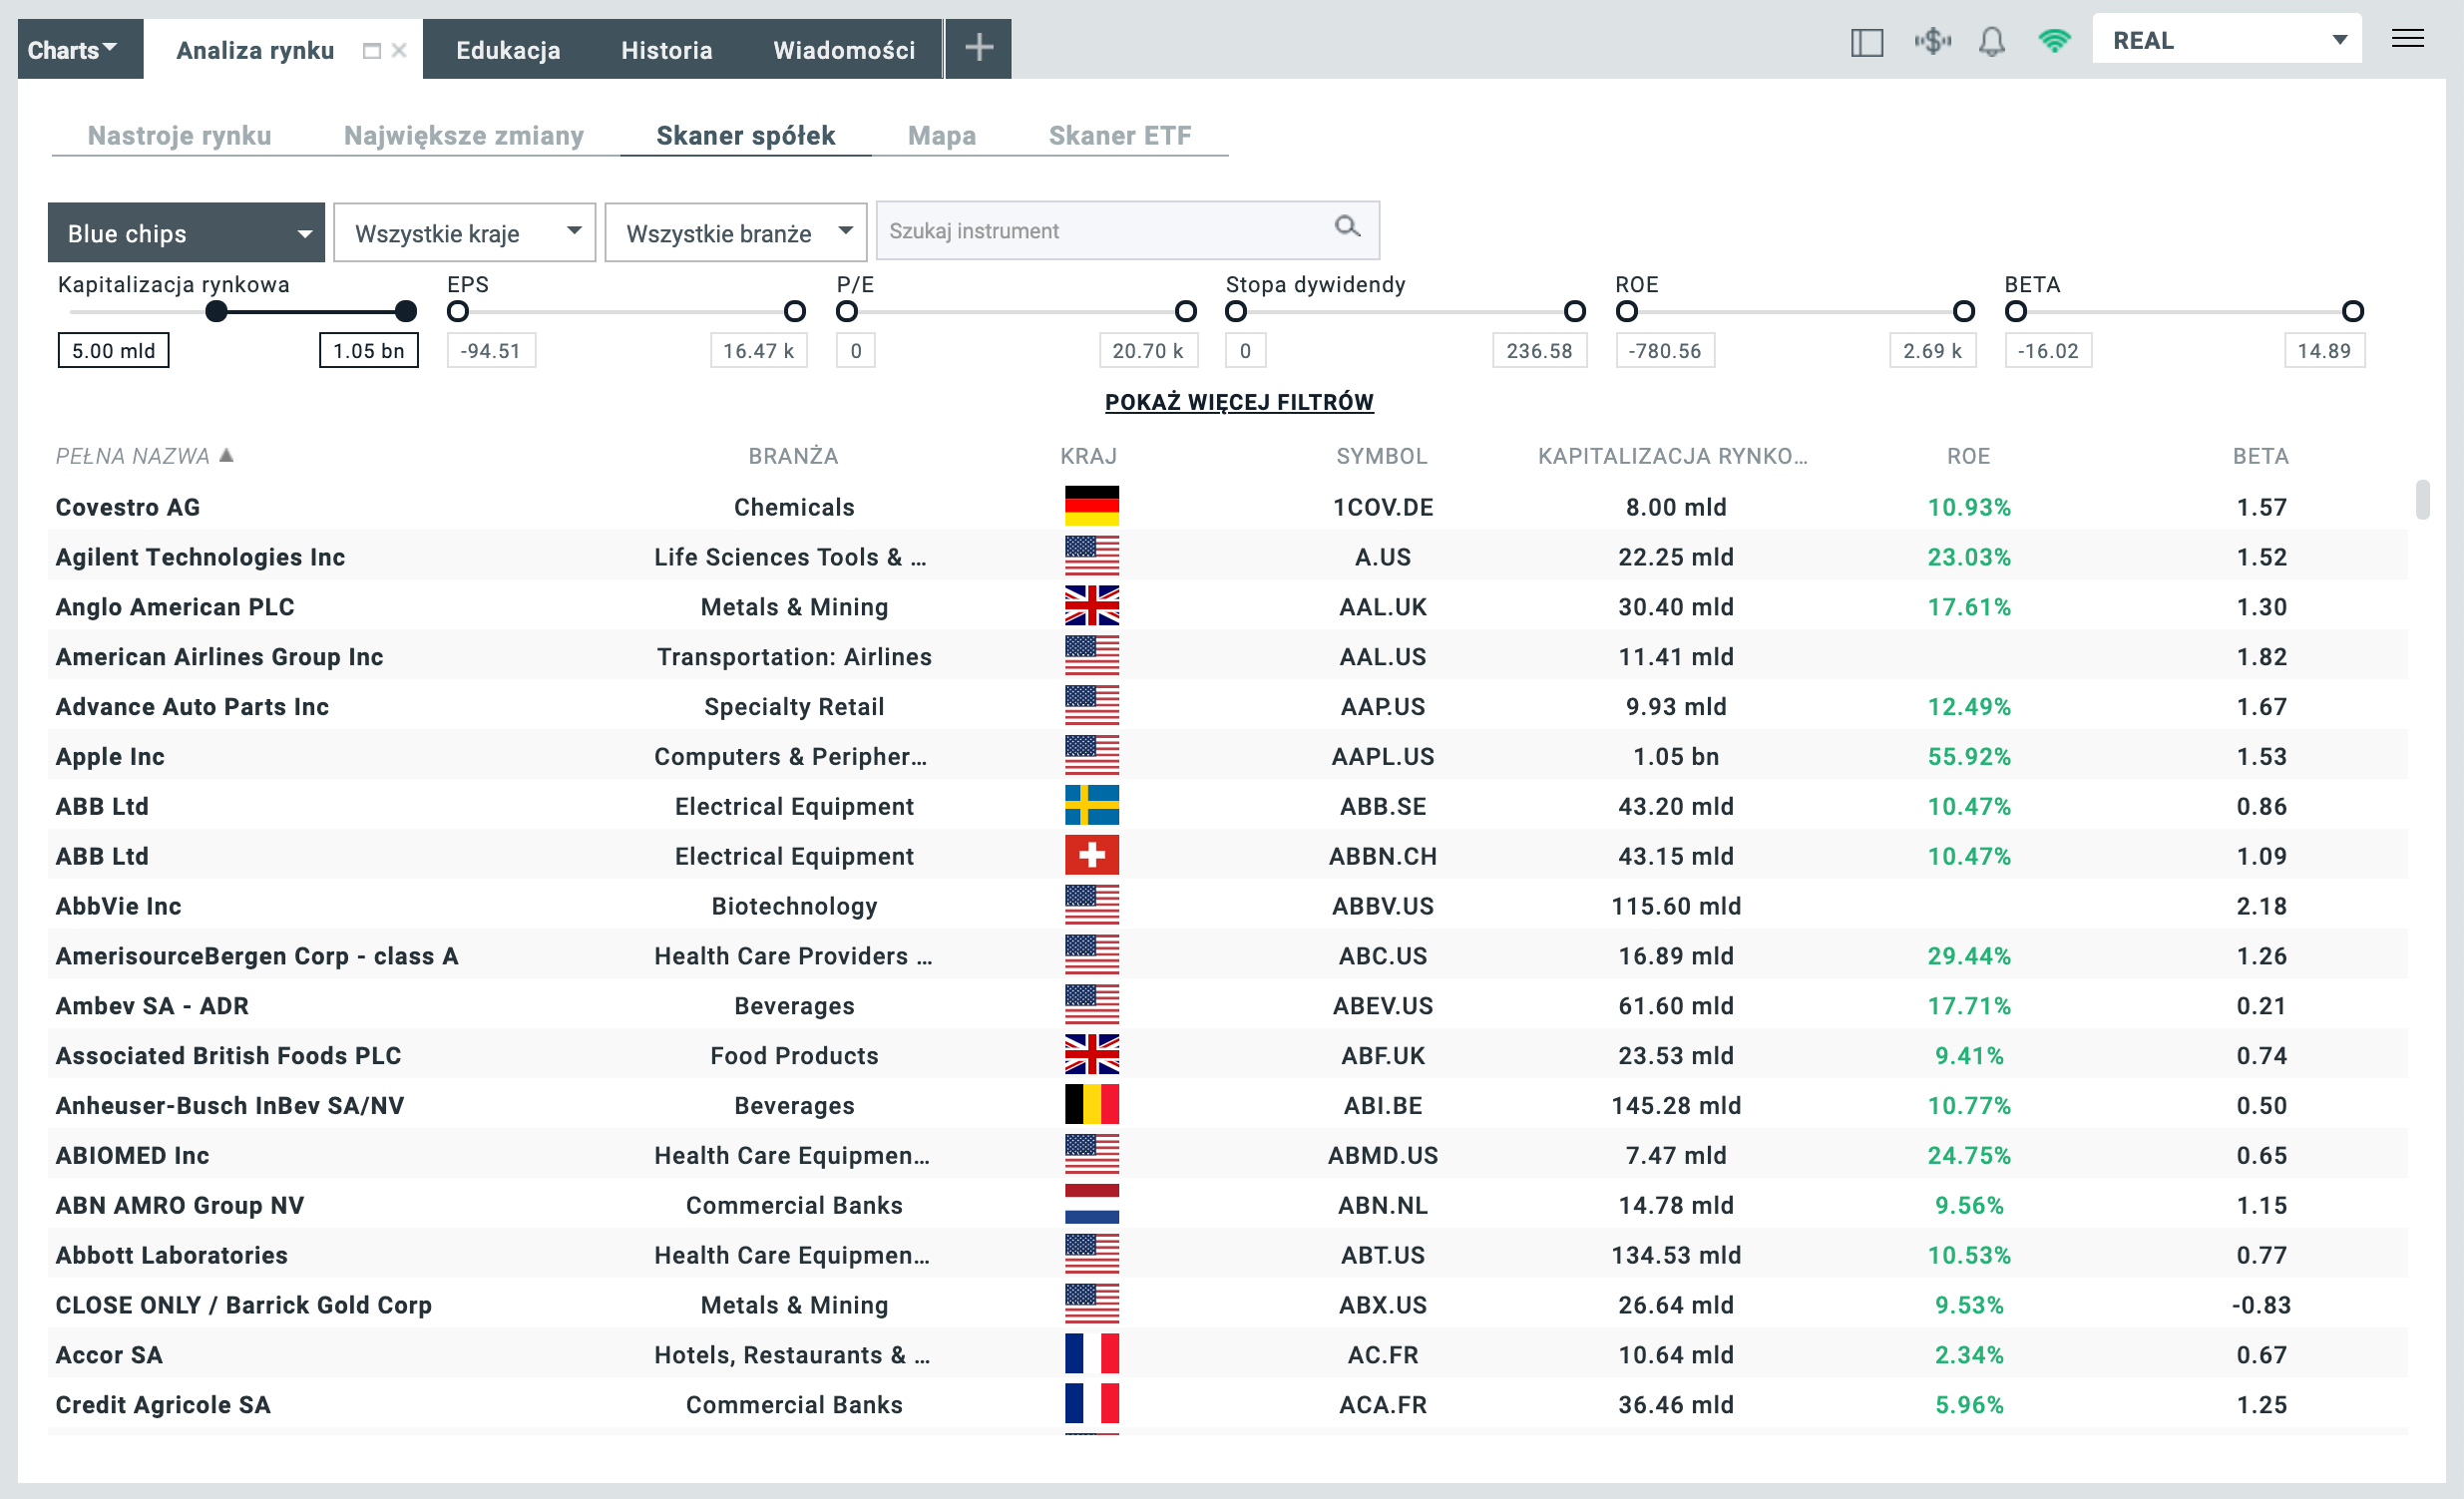Open the Skaner ETF tab
Viewport: 2464px width, 1499px height.
1119,135
